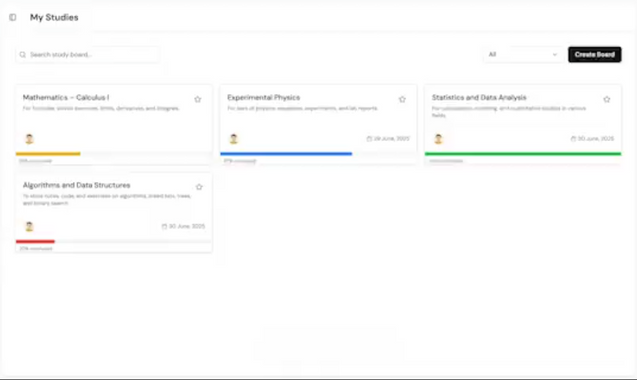Click the description of Algorithms and Data Structures
The width and height of the screenshot is (637, 380).
coord(107,200)
